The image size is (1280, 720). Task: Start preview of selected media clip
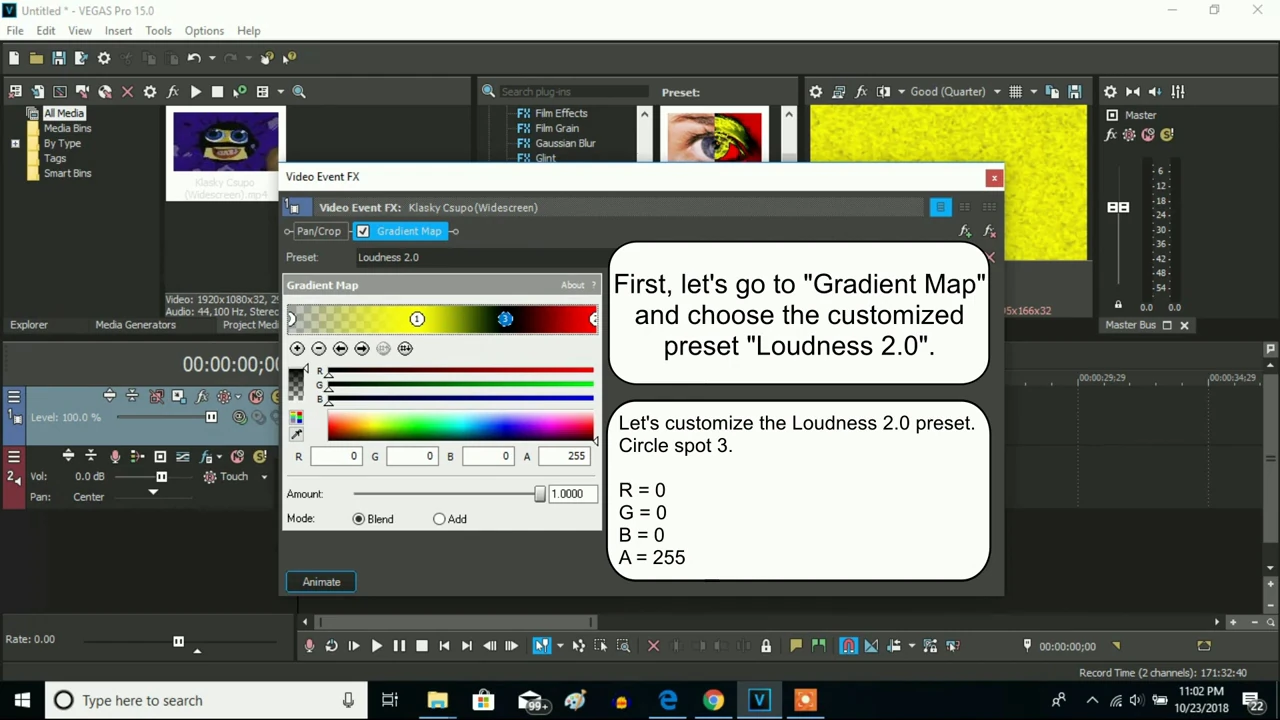coord(195,92)
